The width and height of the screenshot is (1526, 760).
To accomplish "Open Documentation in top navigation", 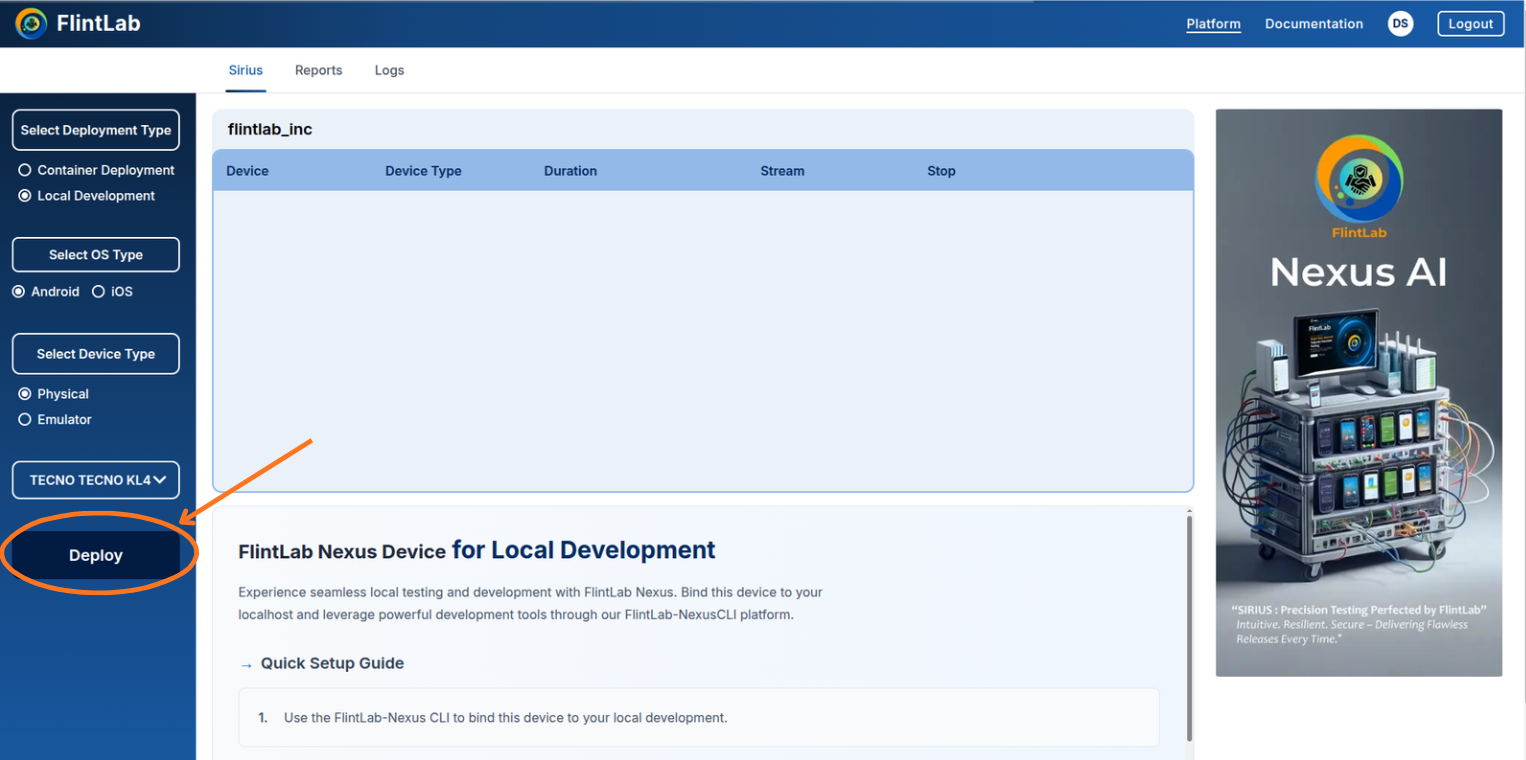I will pos(1314,24).
